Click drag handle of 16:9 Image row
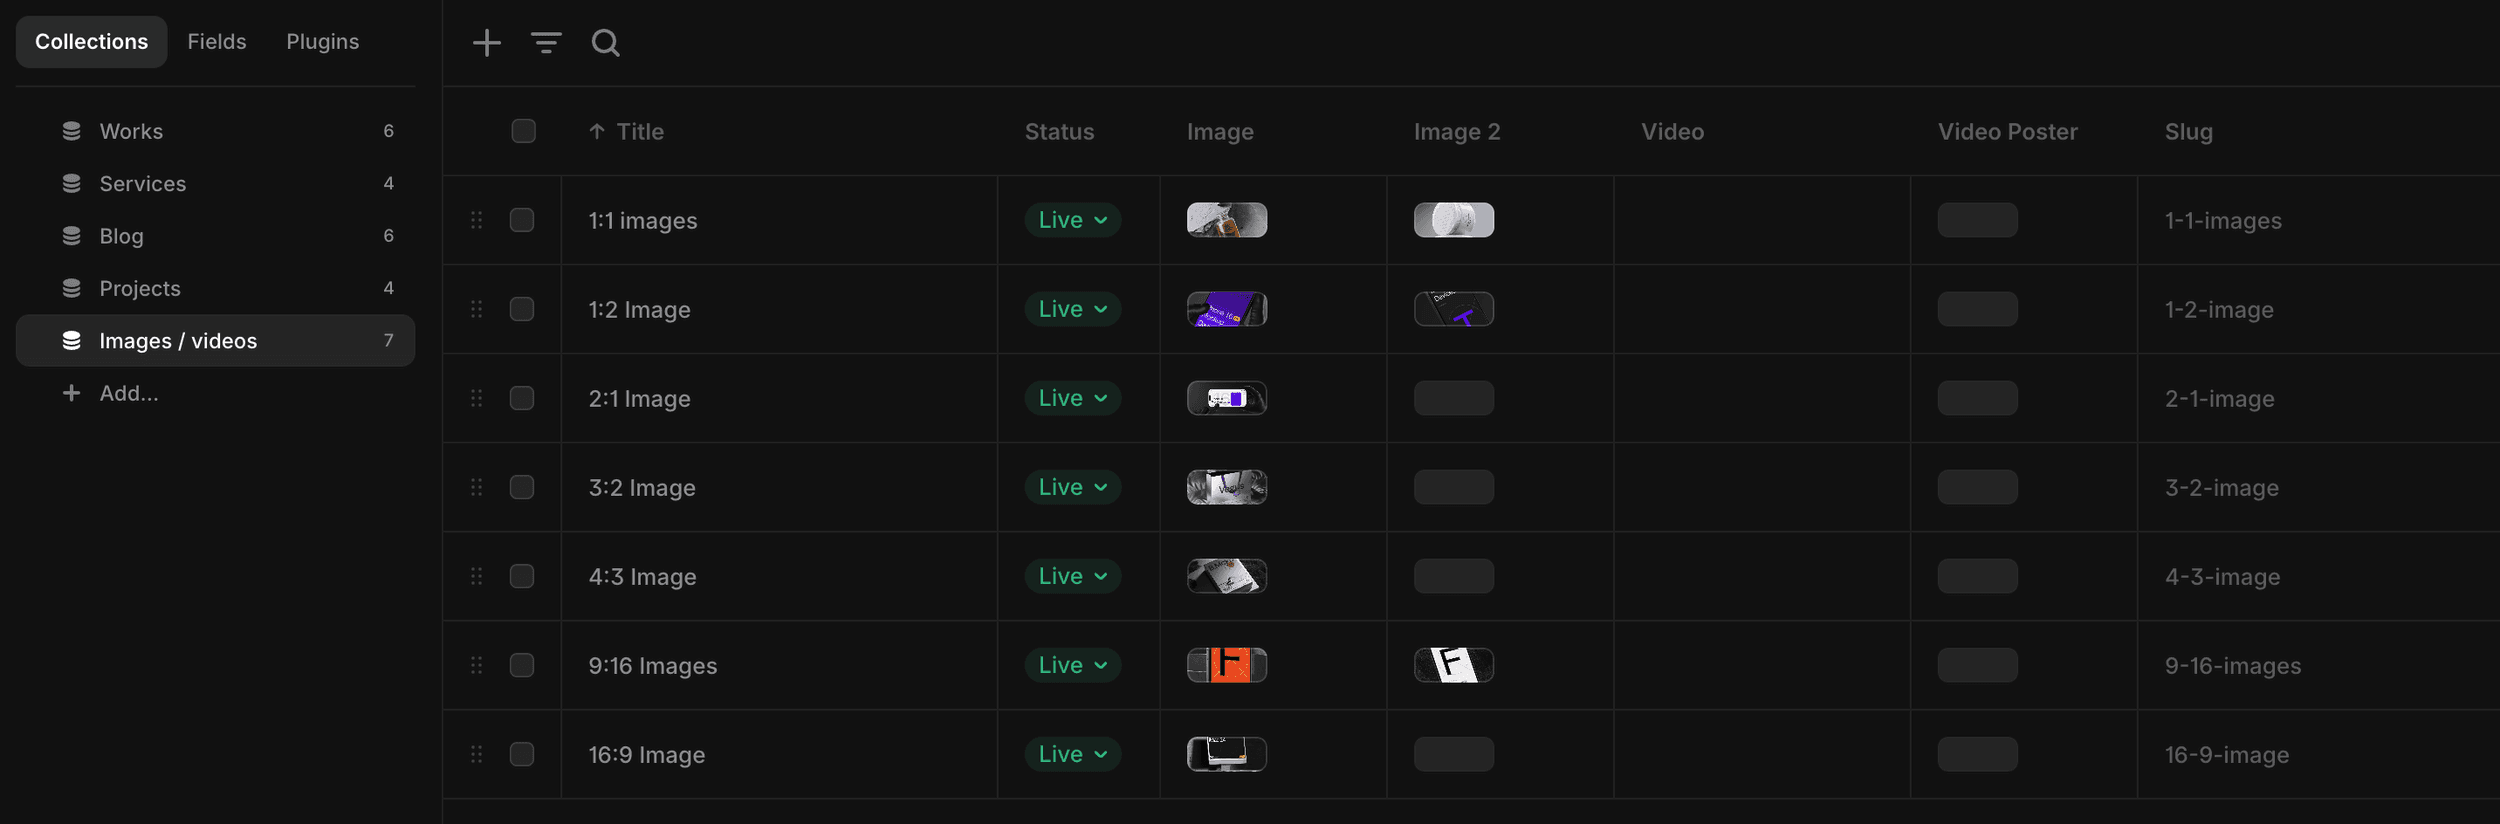This screenshot has height=824, width=2500. point(477,754)
